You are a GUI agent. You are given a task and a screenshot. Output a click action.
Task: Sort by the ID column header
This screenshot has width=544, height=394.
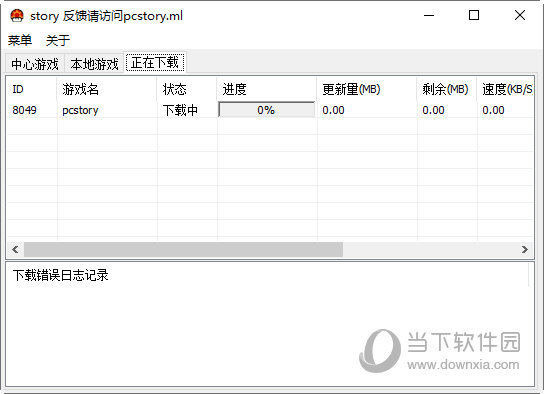tap(32, 89)
